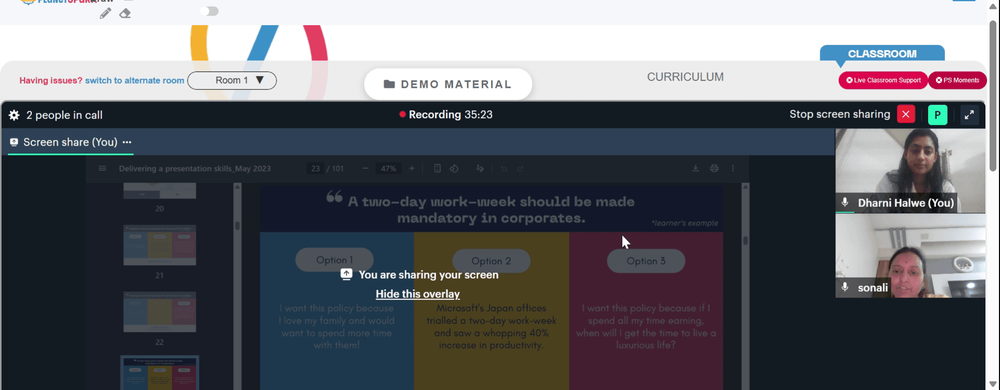Image resolution: width=1000 pixels, height=390 pixels.
Task: Select the Screen share (You) tab
Action: point(70,142)
